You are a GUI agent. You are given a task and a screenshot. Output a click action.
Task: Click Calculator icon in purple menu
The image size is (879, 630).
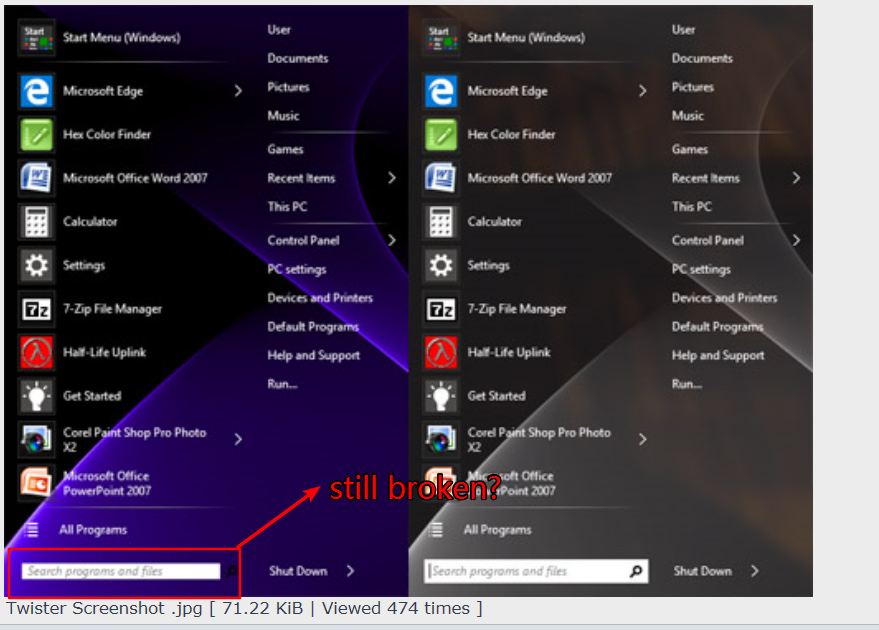(36, 221)
